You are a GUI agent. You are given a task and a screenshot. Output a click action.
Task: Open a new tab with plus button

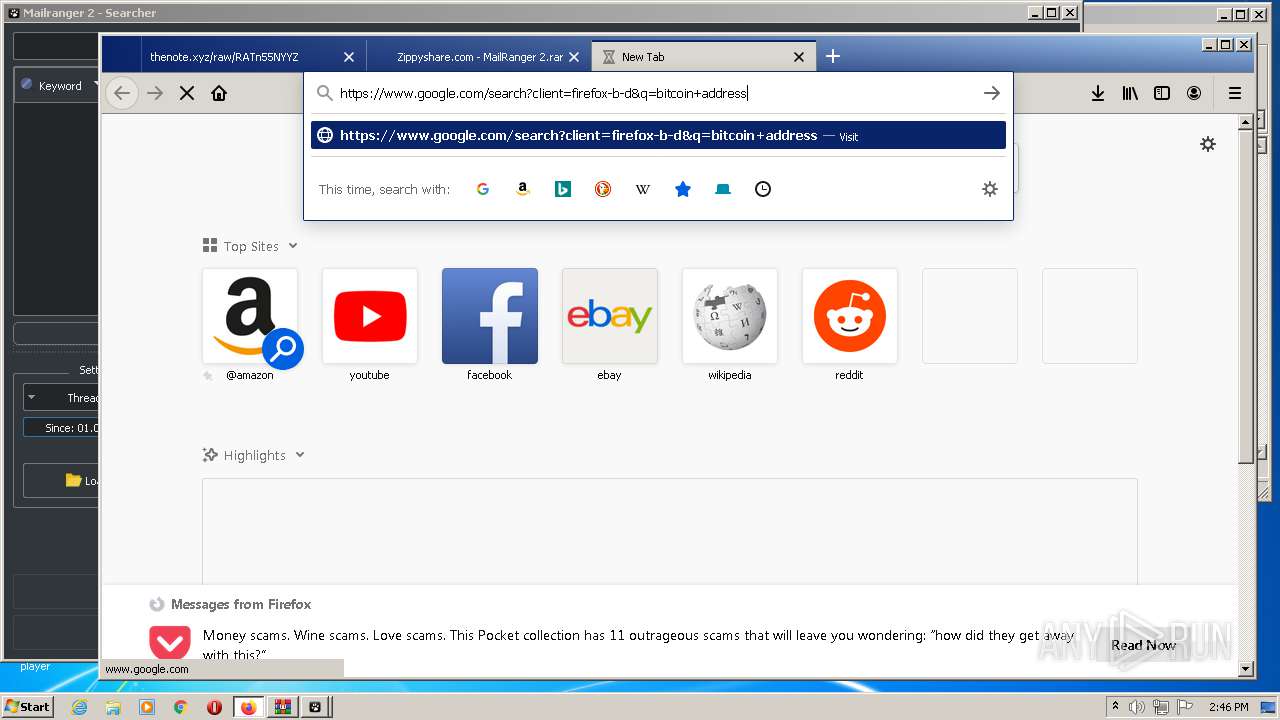833,56
